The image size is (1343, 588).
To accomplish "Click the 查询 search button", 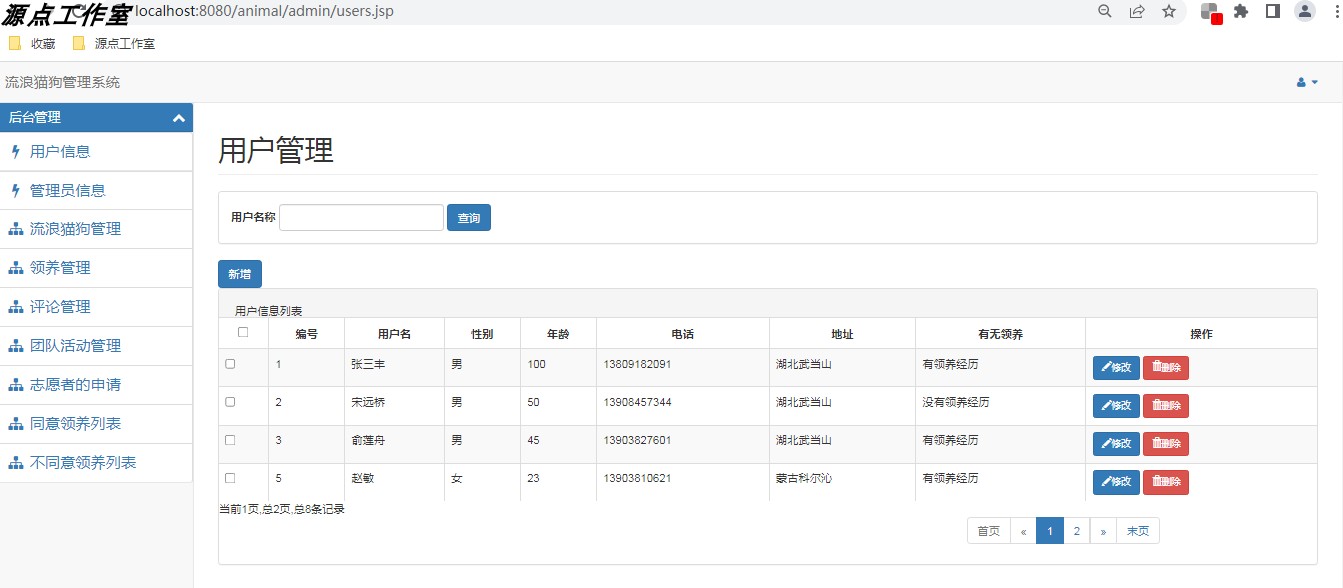I will pyautogui.click(x=468, y=217).
